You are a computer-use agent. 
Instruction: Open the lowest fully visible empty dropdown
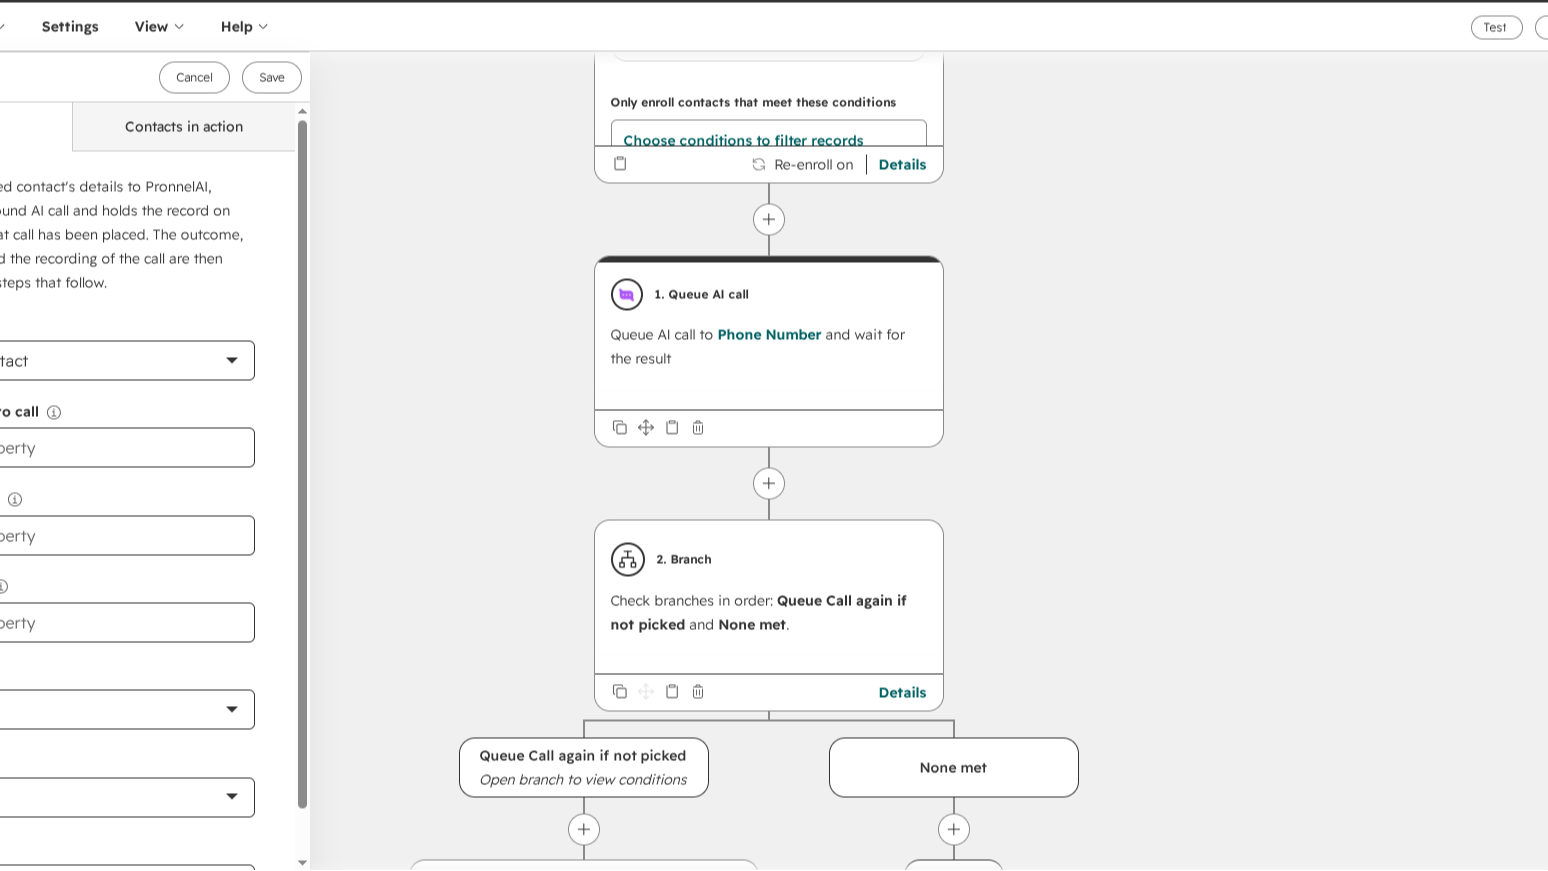pos(125,798)
